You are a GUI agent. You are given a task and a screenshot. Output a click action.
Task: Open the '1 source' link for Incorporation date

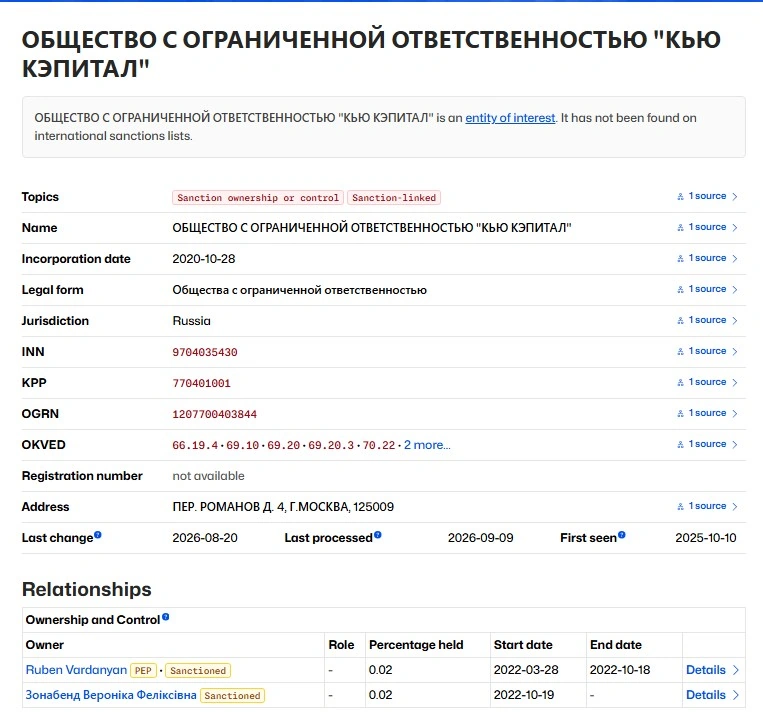[707, 258]
